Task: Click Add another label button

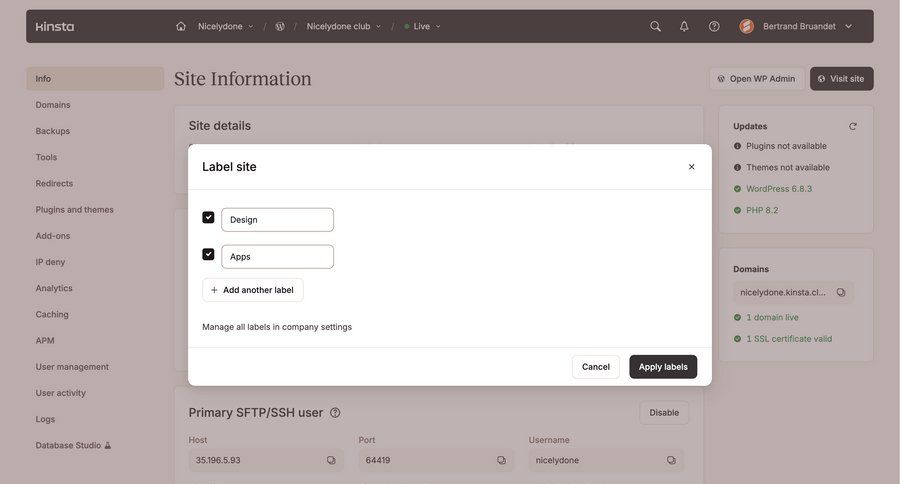Action: click(x=253, y=290)
